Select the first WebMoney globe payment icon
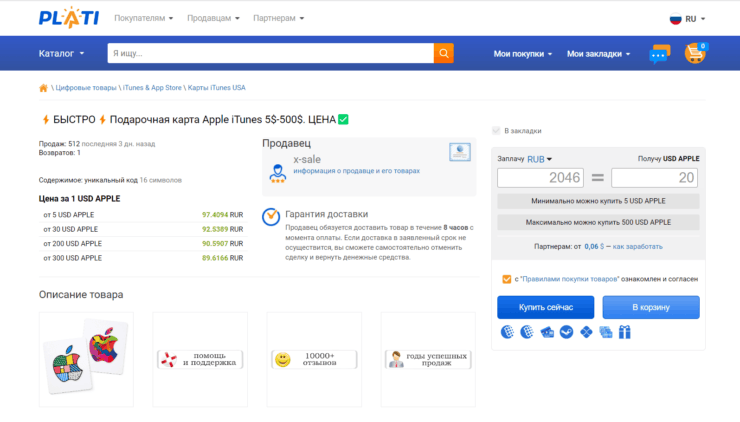The image size is (740, 422). [x=507, y=332]
